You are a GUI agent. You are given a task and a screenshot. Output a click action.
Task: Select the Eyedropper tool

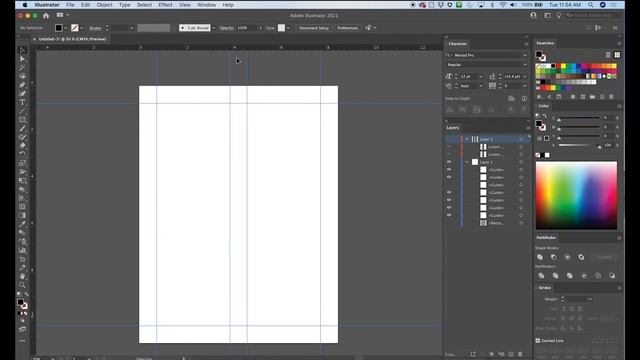click(x=22, y=224)
